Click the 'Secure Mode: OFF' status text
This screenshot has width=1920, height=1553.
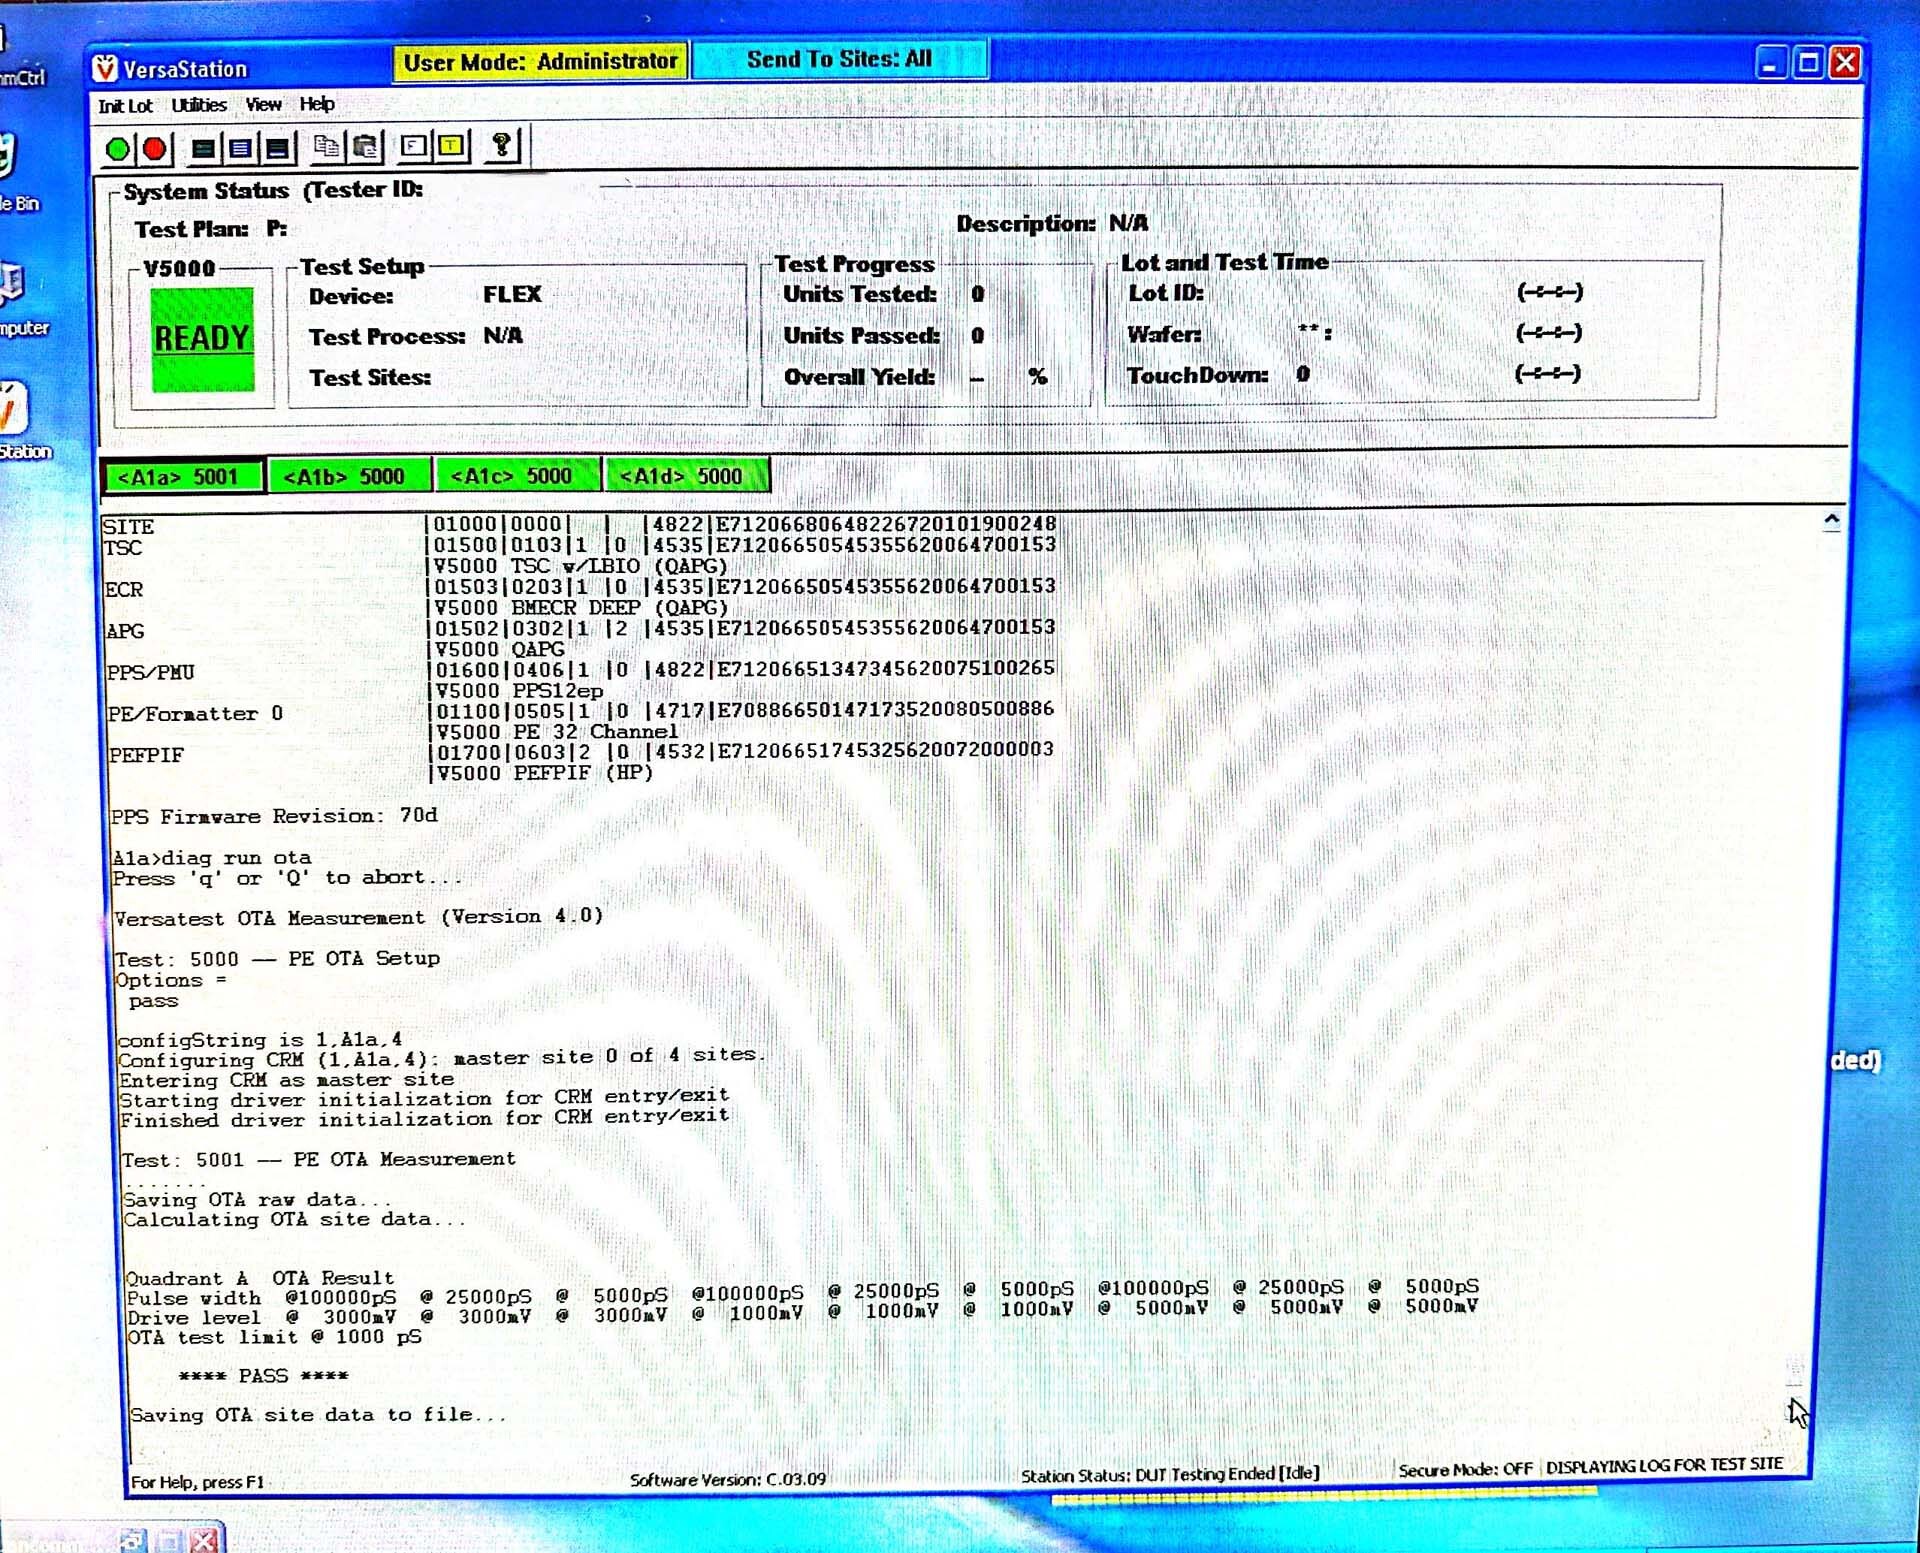click(x=1464, y=1469)
